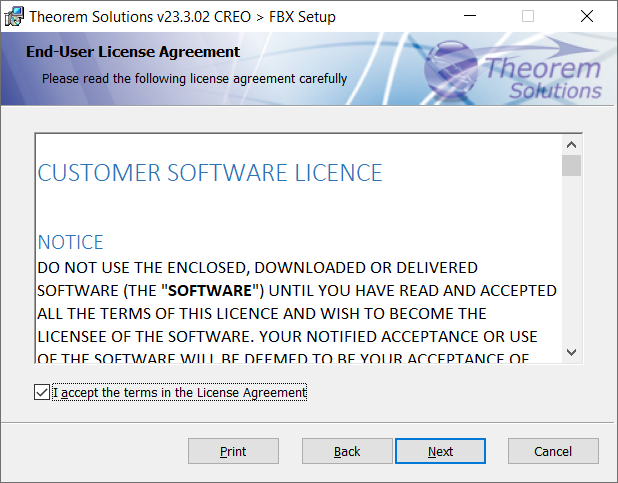Image resolution: width=618 pixels, height=483 pixels.
Task: Click the Print button
Action: [x=233, y=451]
